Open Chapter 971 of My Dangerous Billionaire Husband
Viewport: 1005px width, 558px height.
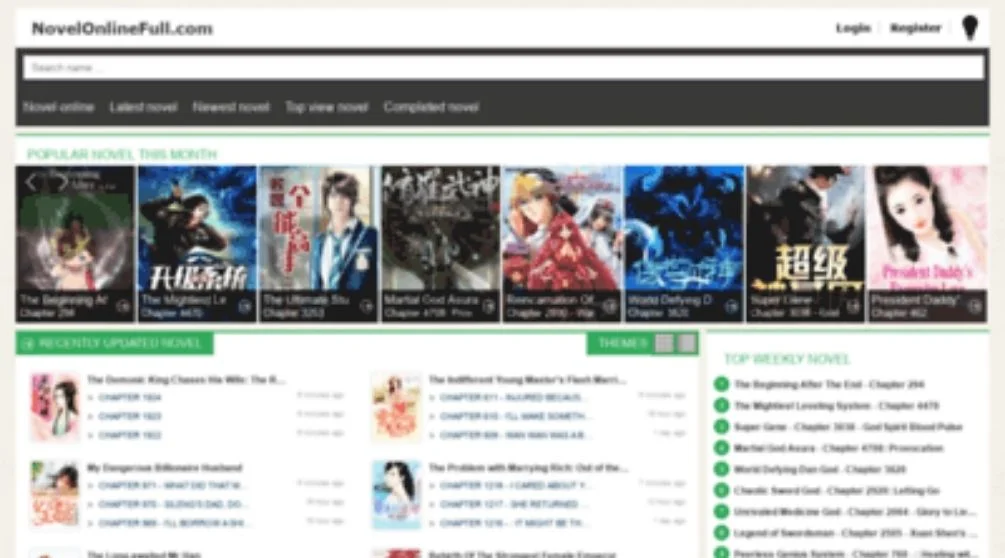(x=171, y=486)
